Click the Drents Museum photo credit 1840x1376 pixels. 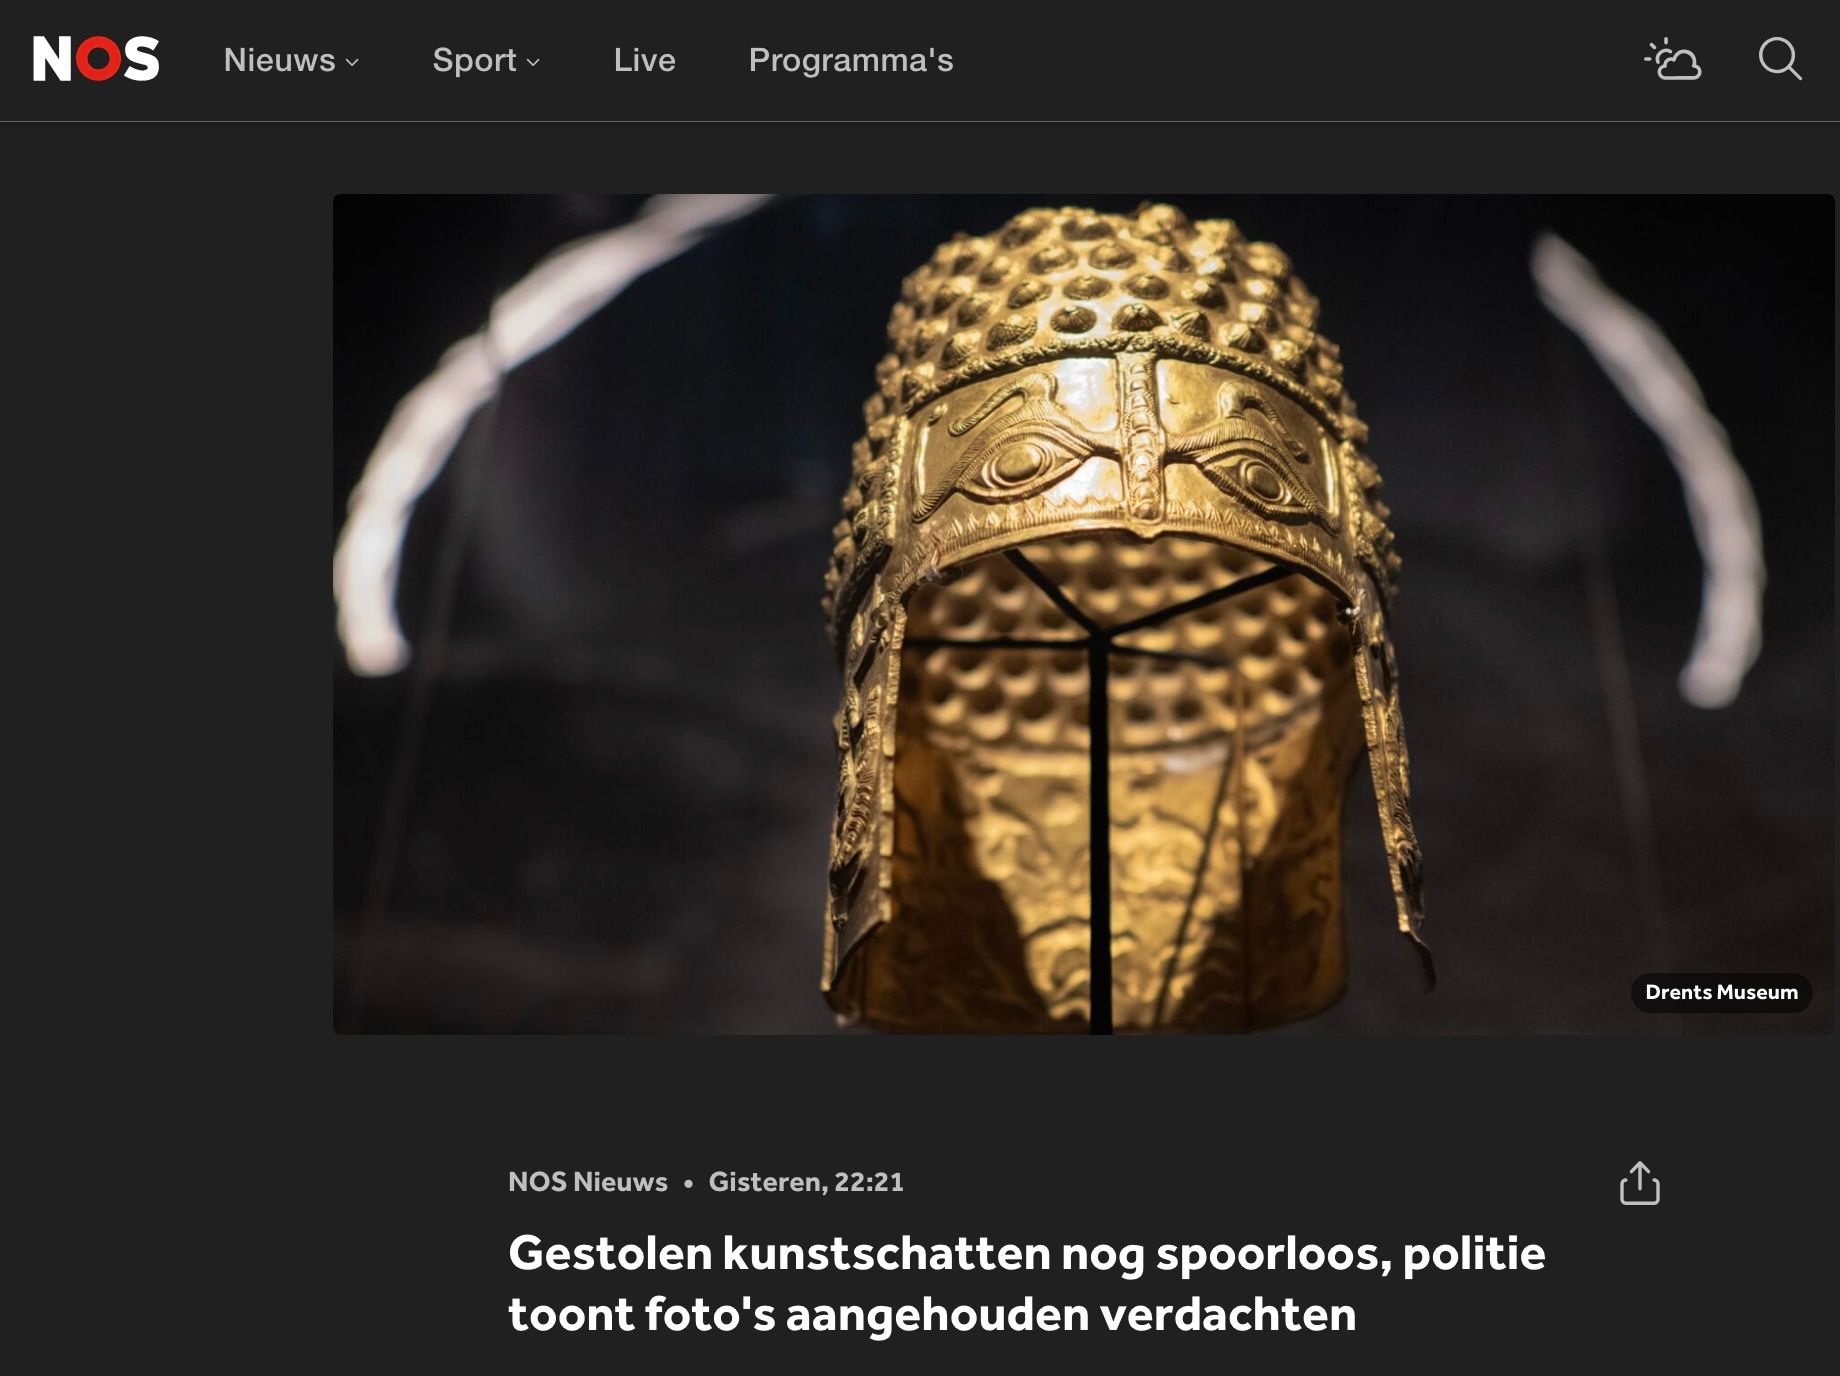point(1721,992)
